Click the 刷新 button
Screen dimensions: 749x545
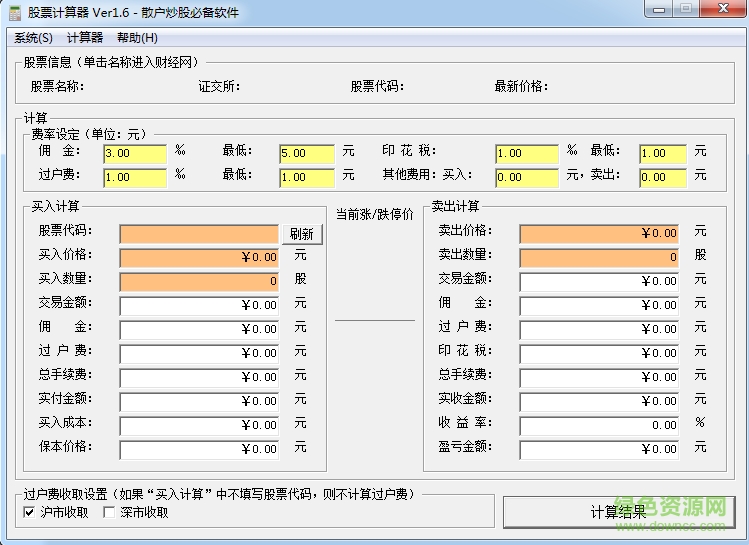(302, 234)
